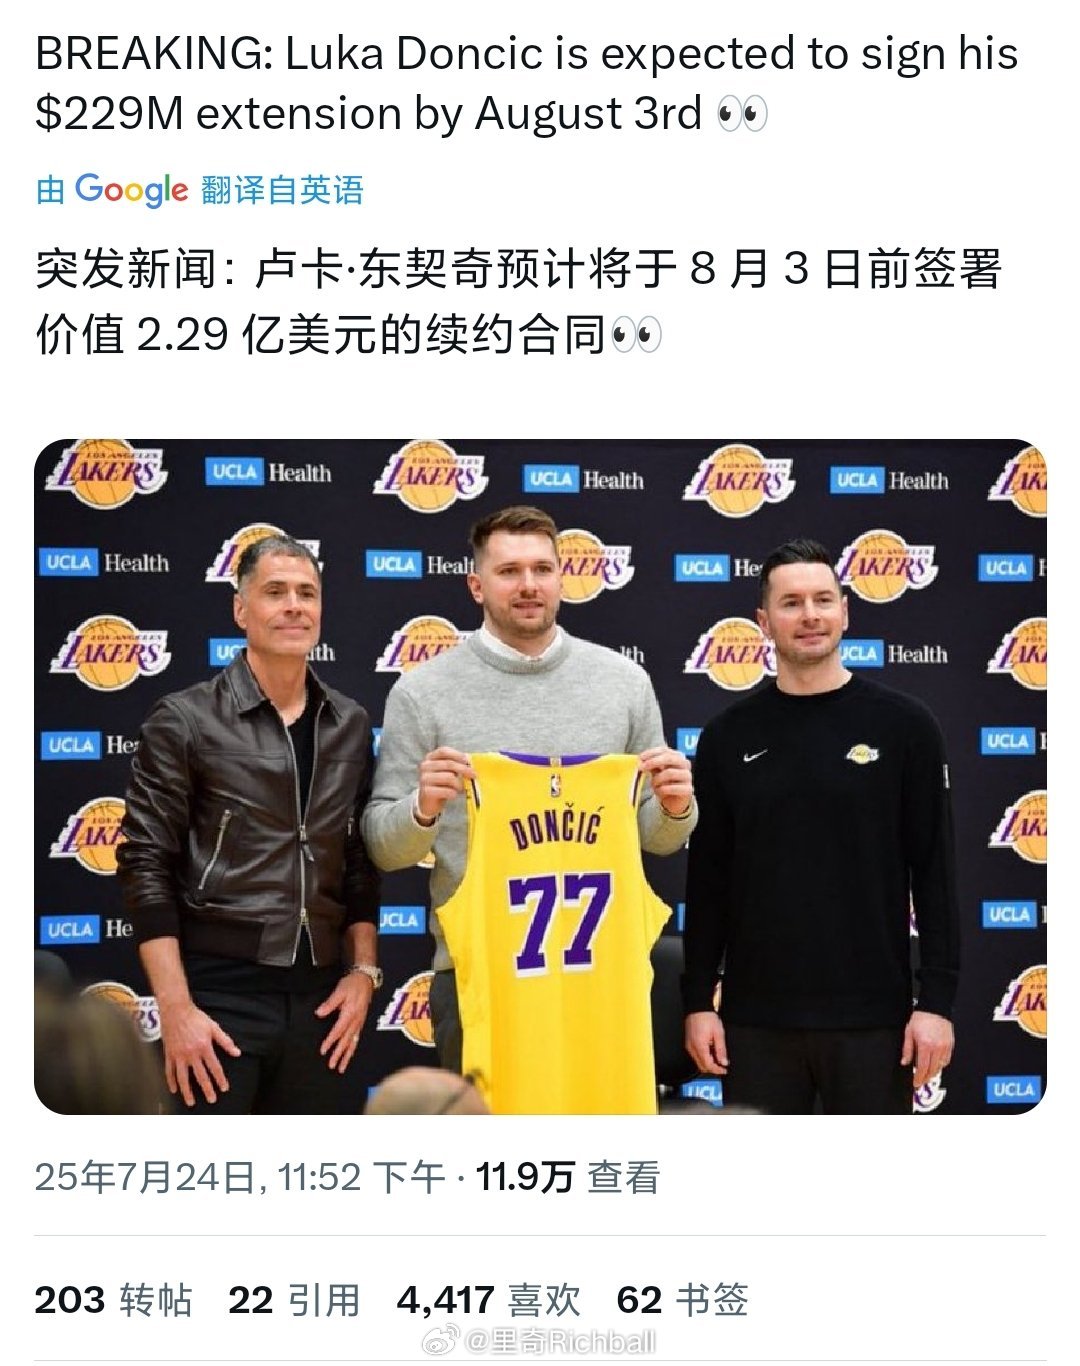Select the English BREAKING tweet text
The height and width of the screenshot is (1366, 1080).
527,83
